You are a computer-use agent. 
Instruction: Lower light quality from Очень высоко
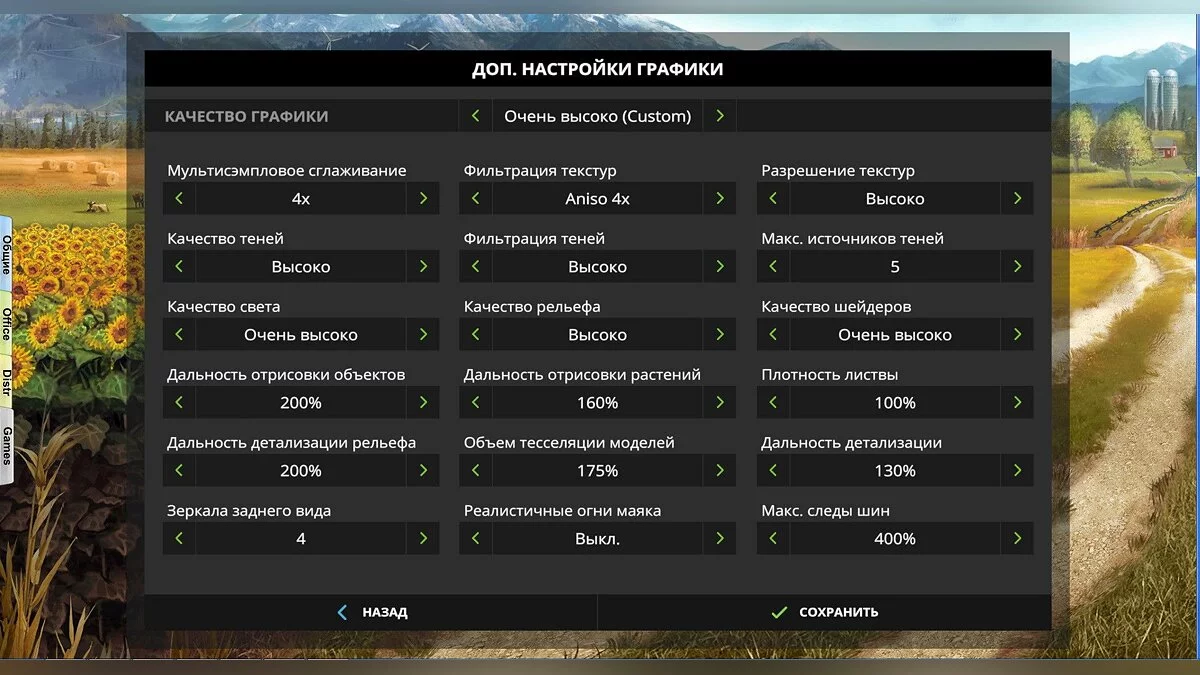(x=179, y=334)
